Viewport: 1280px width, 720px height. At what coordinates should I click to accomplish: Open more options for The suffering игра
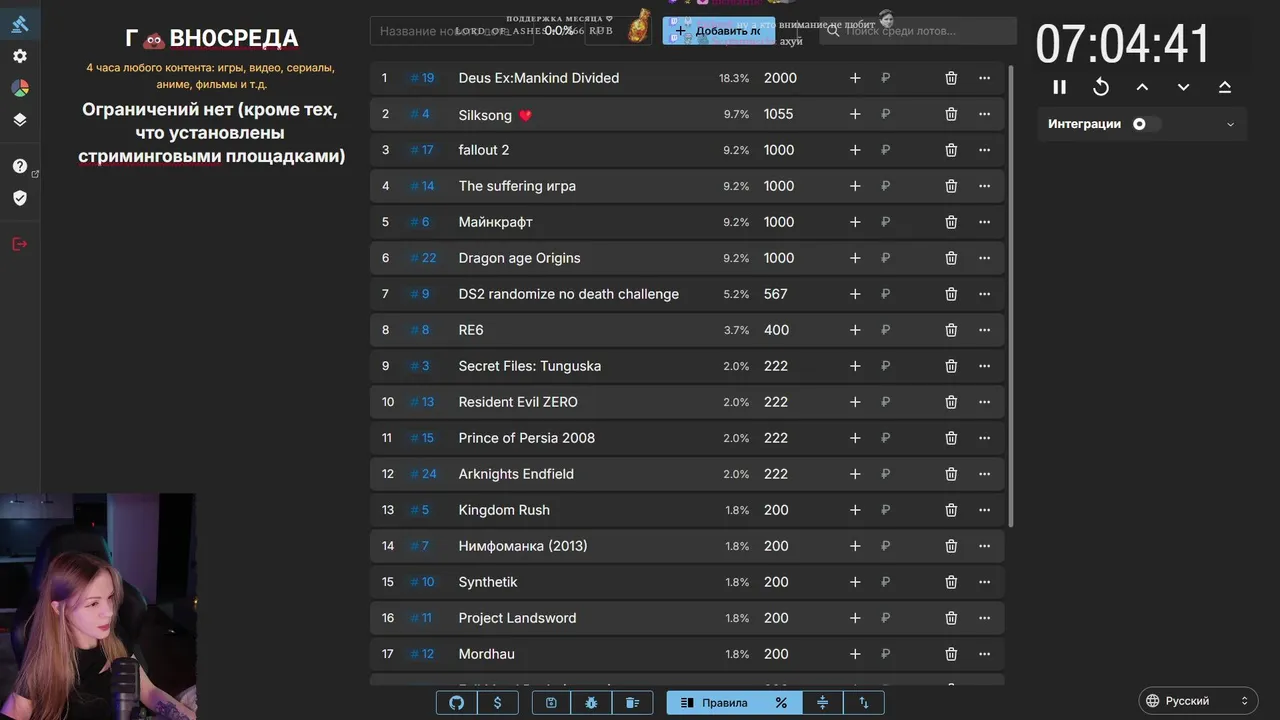coord(985,186)
